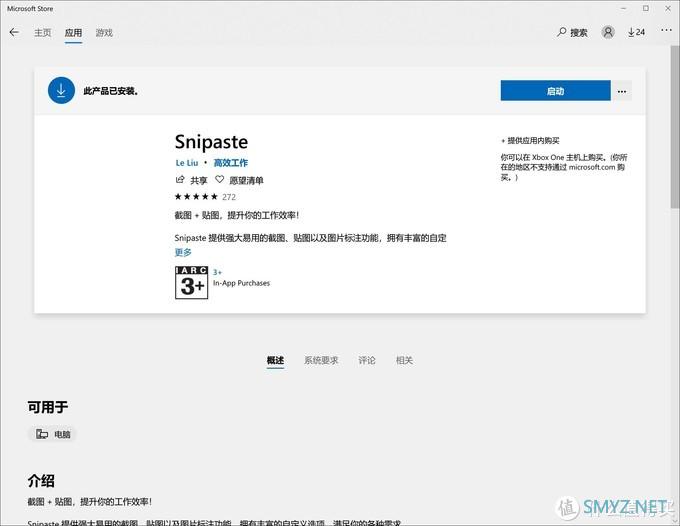Open the 搜索 search box
Screen dimensions: 680x526
coord(572,32)
